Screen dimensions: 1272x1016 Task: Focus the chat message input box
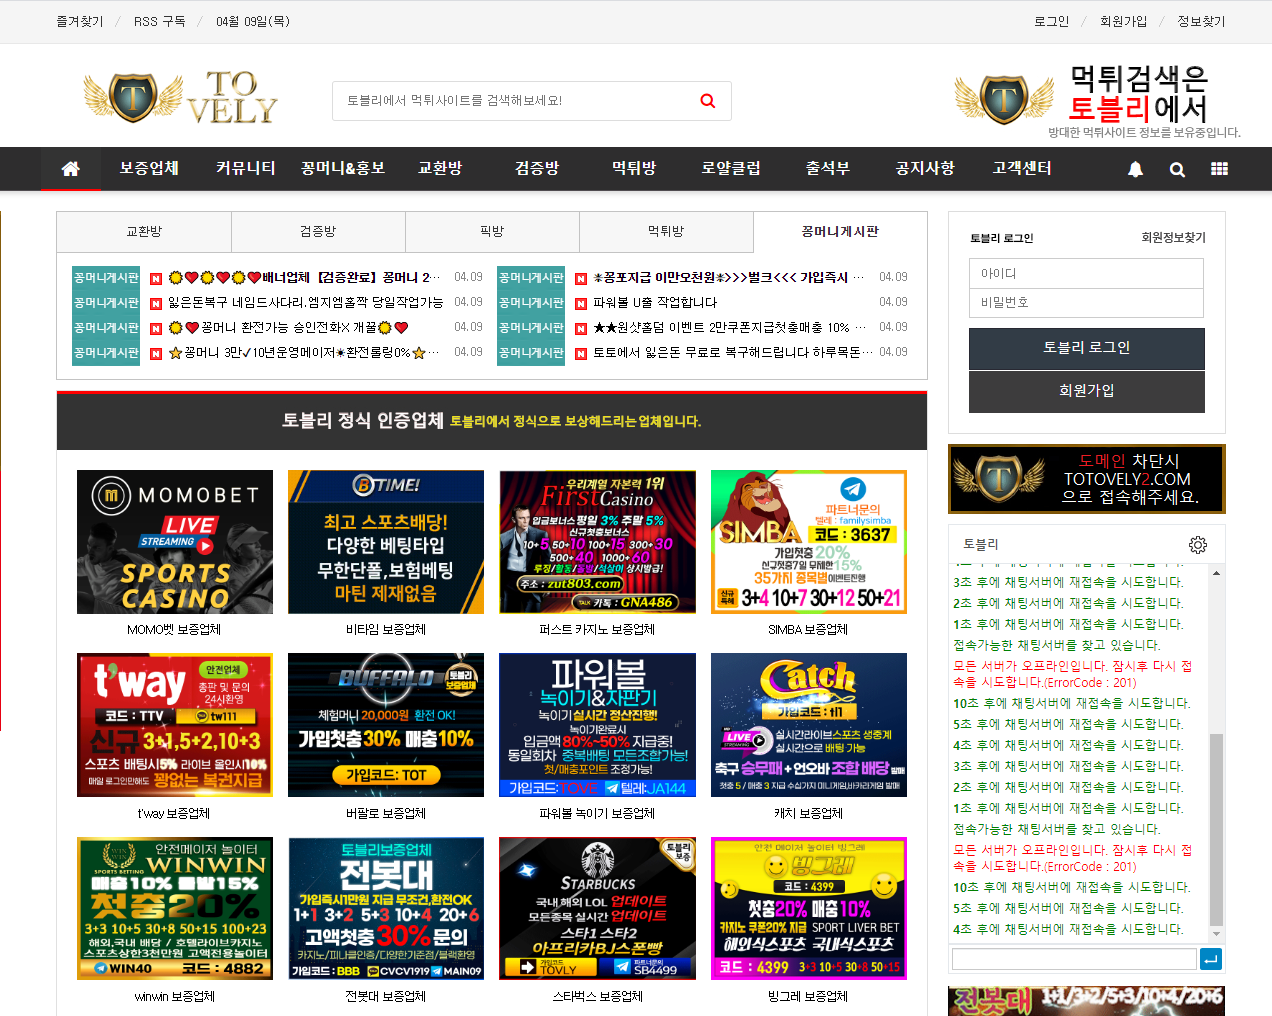pos(1074,959)
